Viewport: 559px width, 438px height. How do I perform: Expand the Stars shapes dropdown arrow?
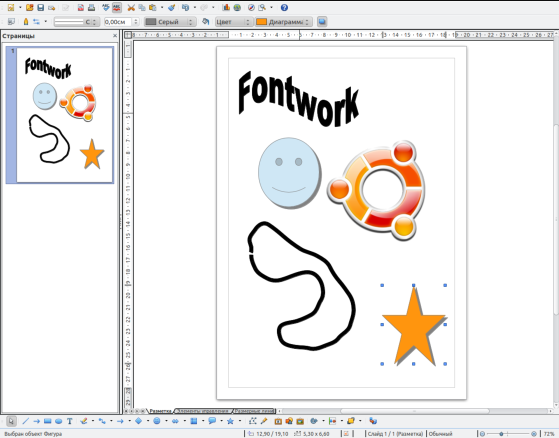240,421
